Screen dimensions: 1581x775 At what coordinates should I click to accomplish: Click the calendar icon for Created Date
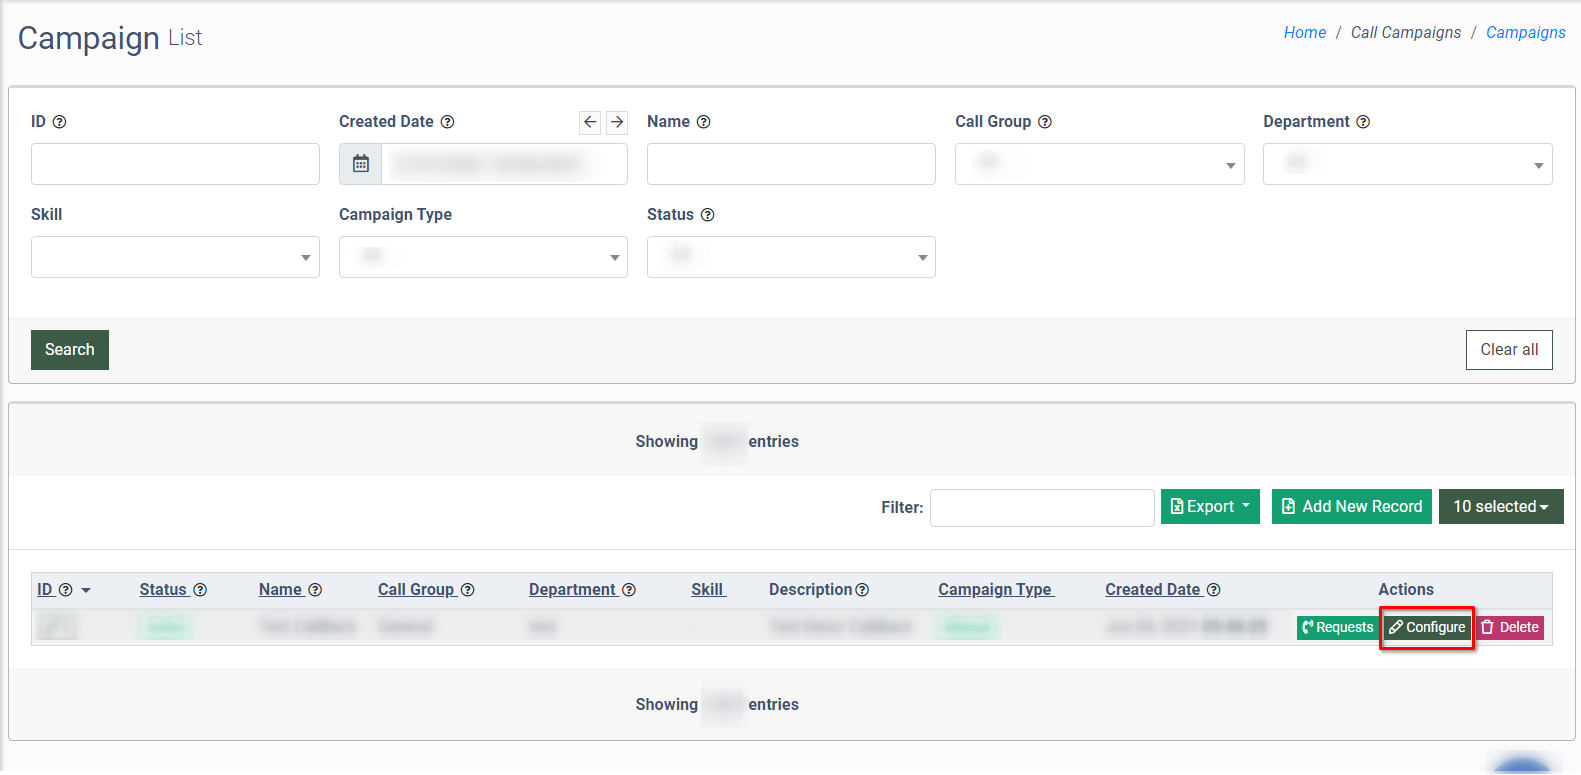click(x=361, y=164)
